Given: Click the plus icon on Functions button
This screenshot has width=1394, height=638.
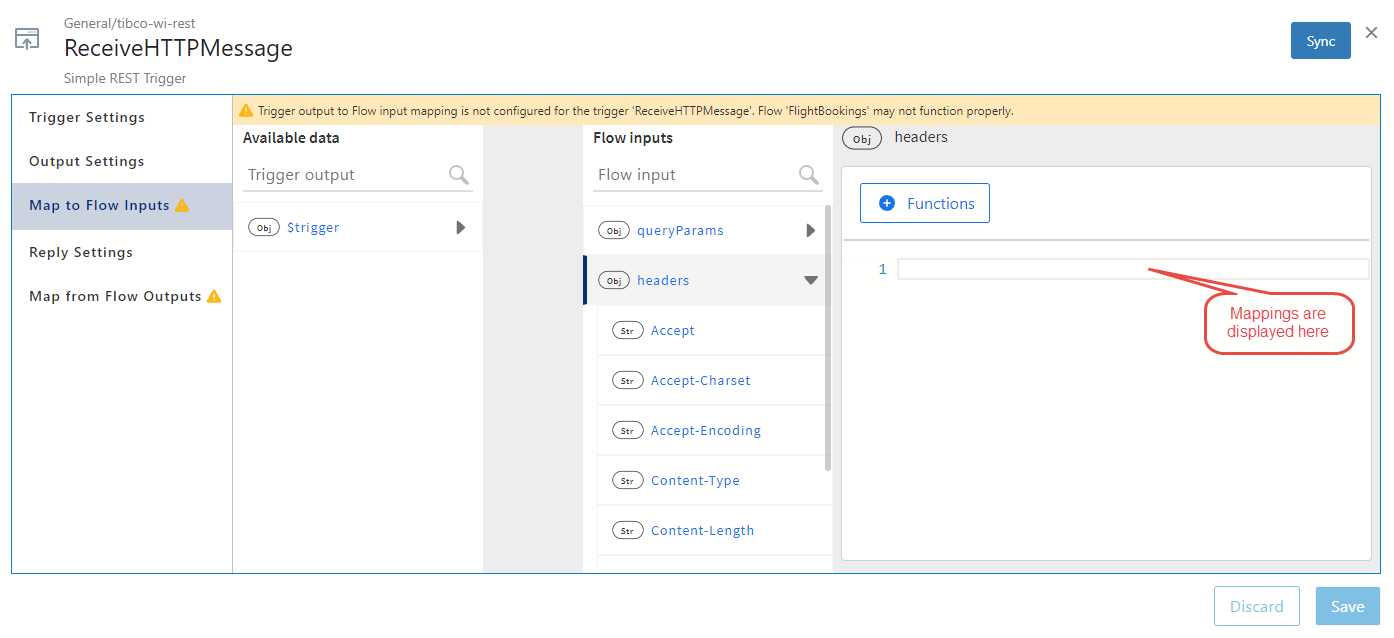Looking at the screenshot, I should (886, 203).
